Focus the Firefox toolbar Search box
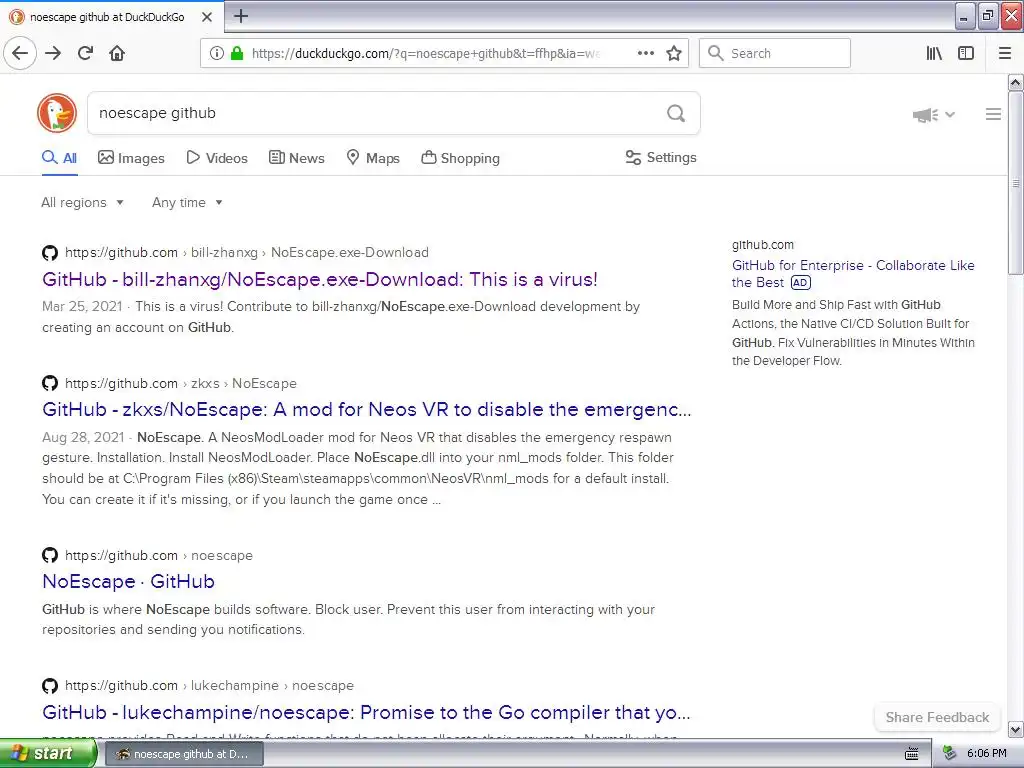Image resolution: width=1024 pixels, height=768 pixels. click(775, 53)
